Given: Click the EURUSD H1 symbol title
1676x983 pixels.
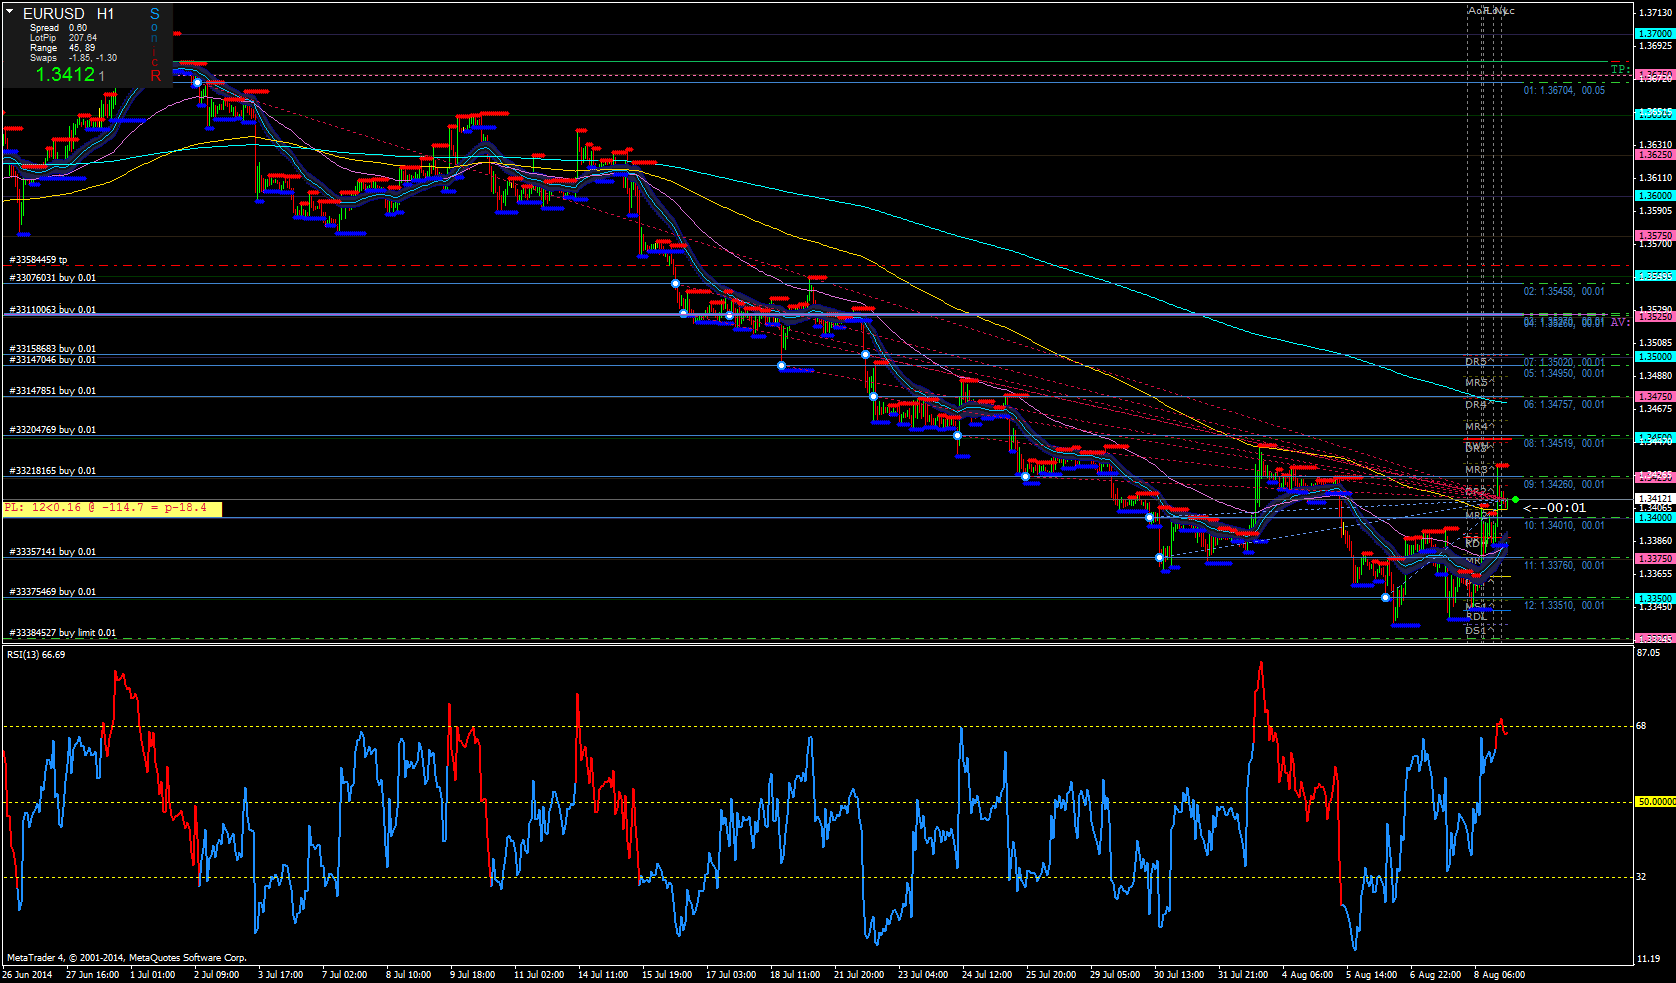Looking at the screenshot, I should (69, 13).
